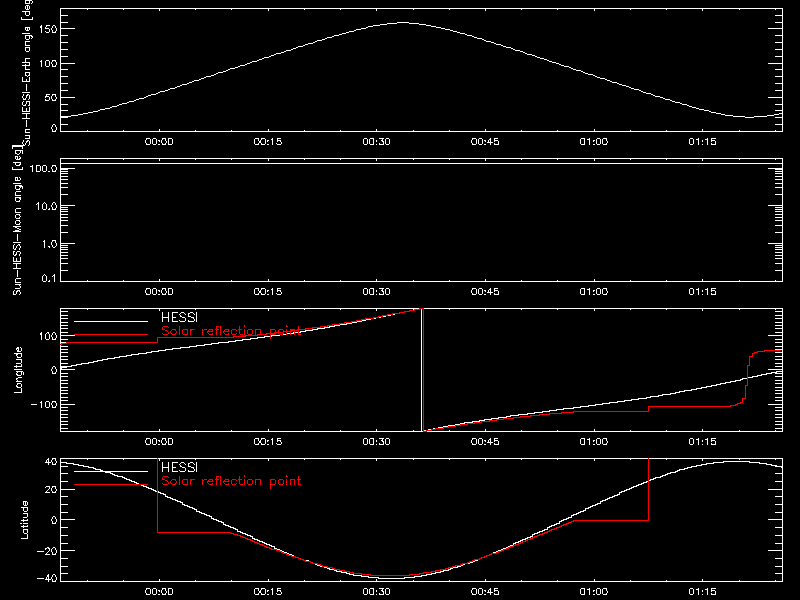This screenshot has height=600, width=800.
Task: Select the HESSI legend text in Longitude plot
Action: click(x=179, y=317)
